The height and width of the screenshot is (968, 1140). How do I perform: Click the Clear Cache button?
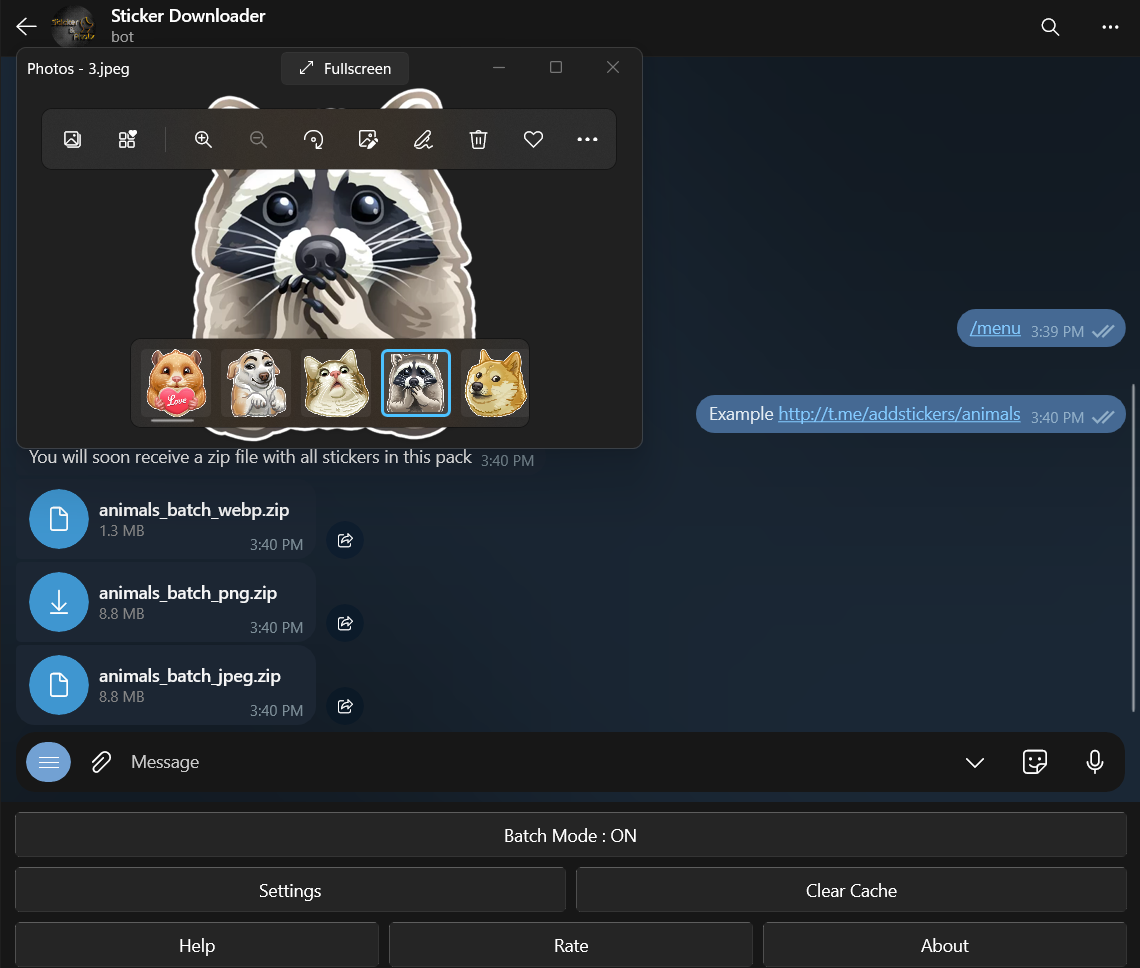pos(851,890)
